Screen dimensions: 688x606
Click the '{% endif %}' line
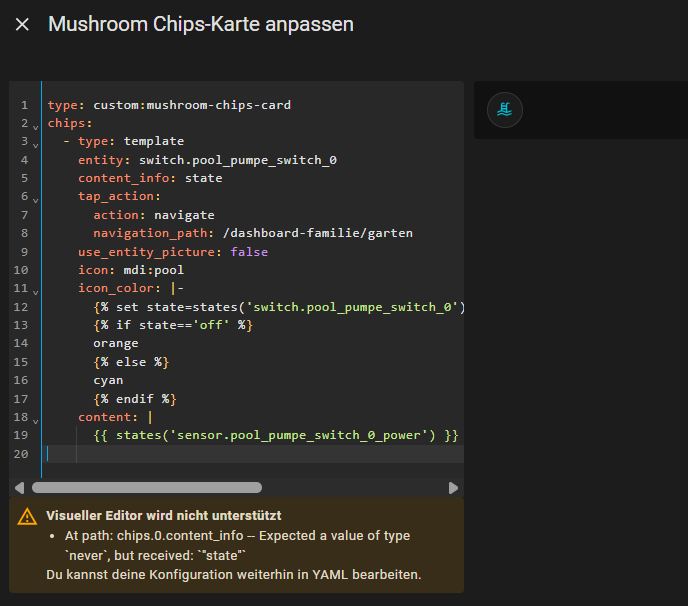coord(135,399)
